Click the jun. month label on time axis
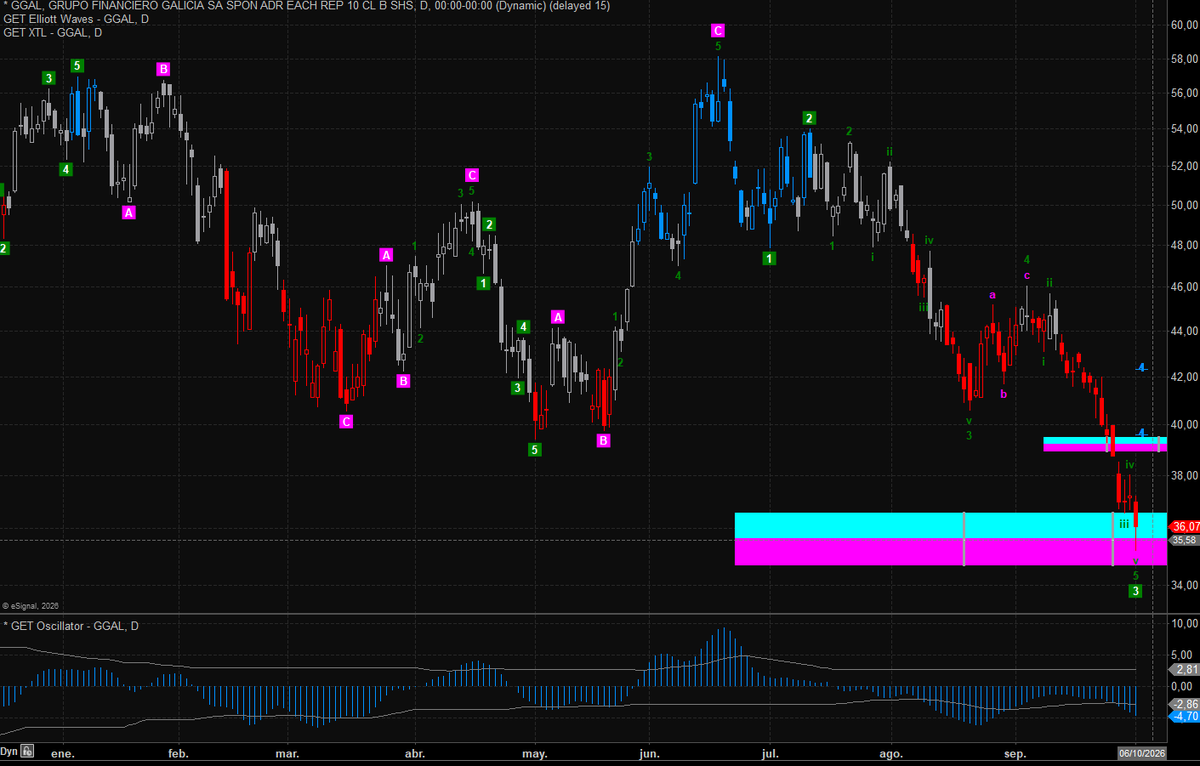Image resolution: width=1200 pixels, height=766 pixels. (x=650, y=752)
